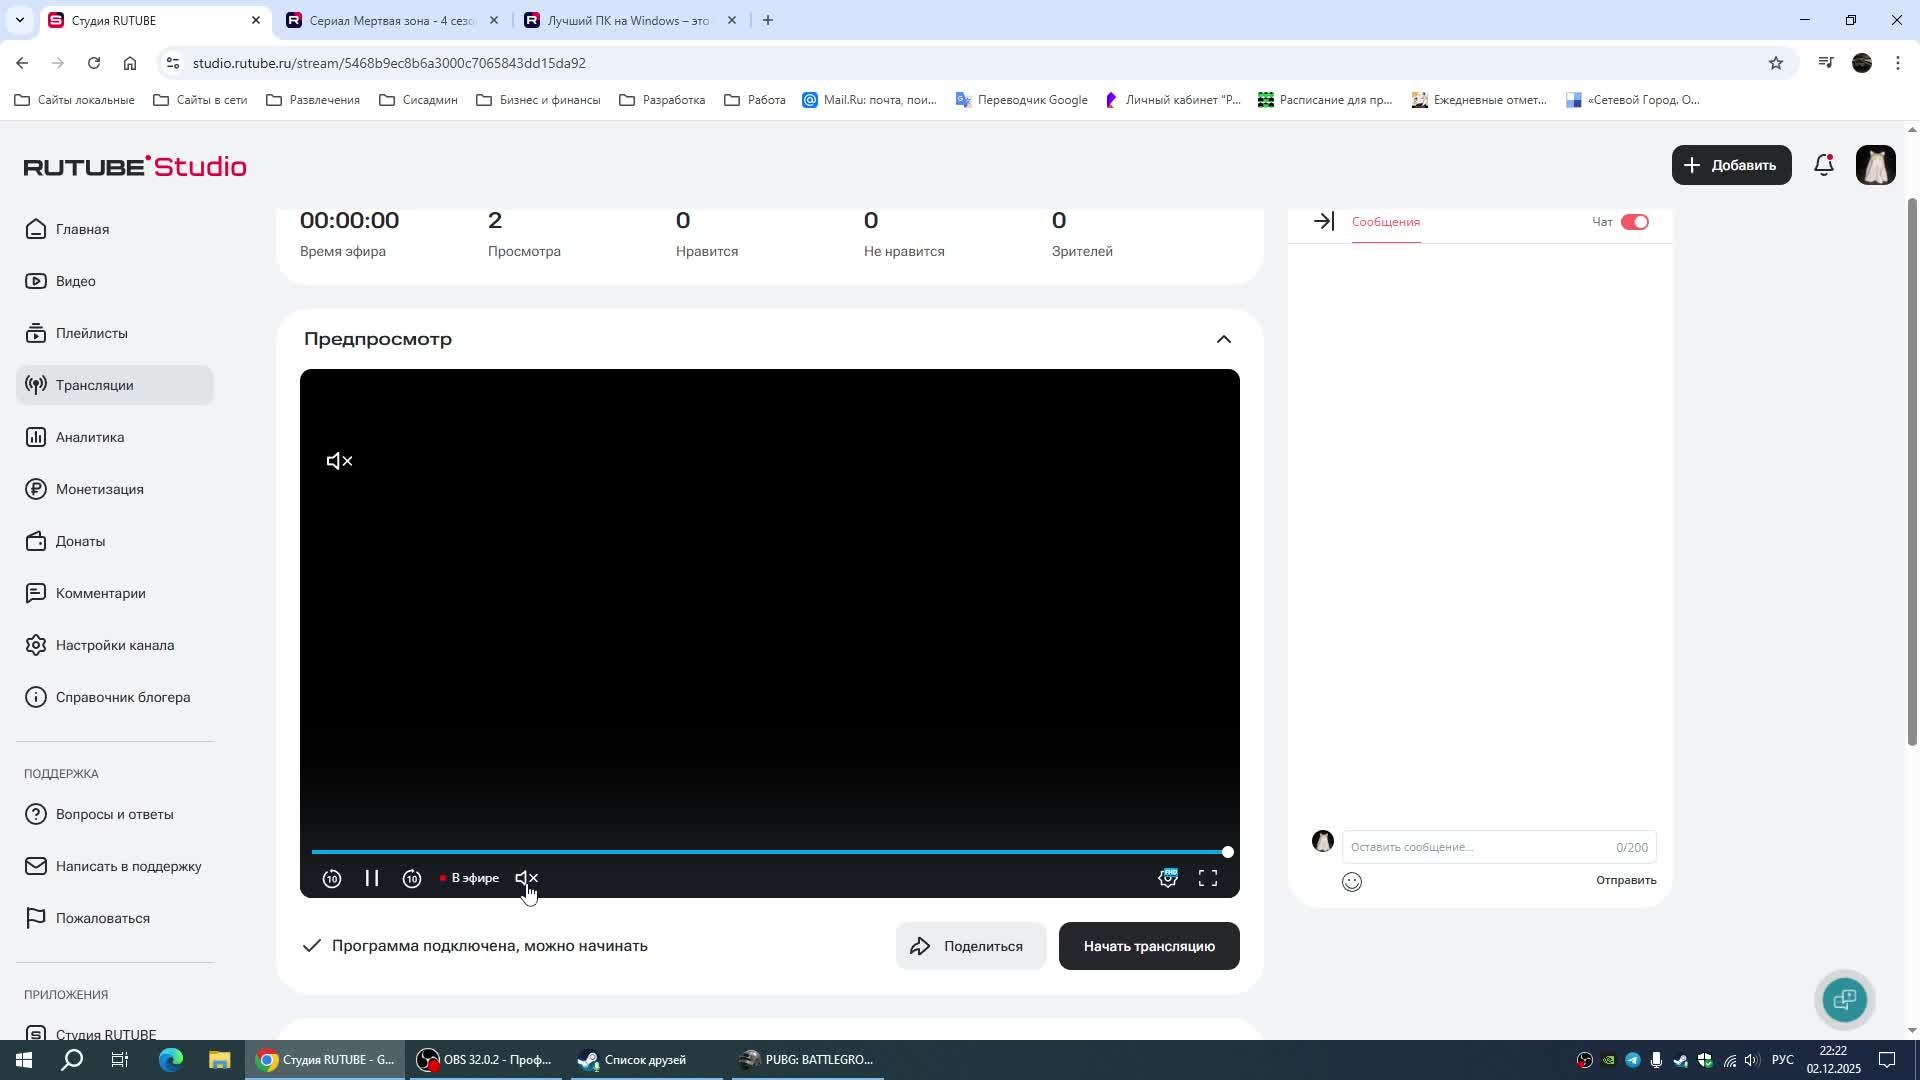Toggle the Чат switch off
Viewport: 1920px width, 1080px height.
click(1634, 222)
